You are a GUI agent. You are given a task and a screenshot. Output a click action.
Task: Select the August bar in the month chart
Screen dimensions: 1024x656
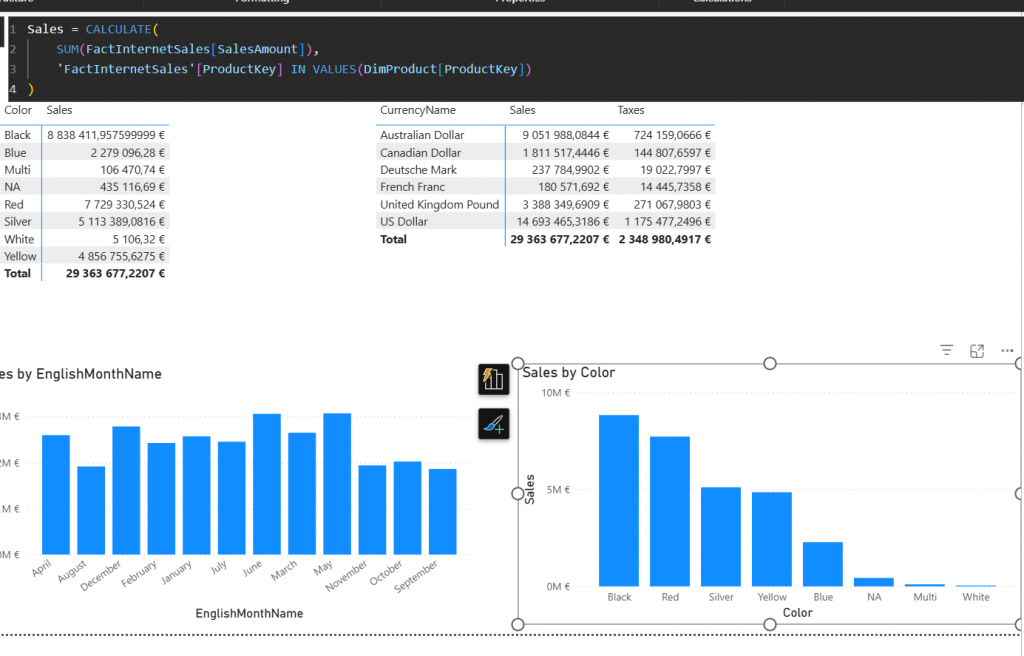pyautogui.click(x=91, y=510)
